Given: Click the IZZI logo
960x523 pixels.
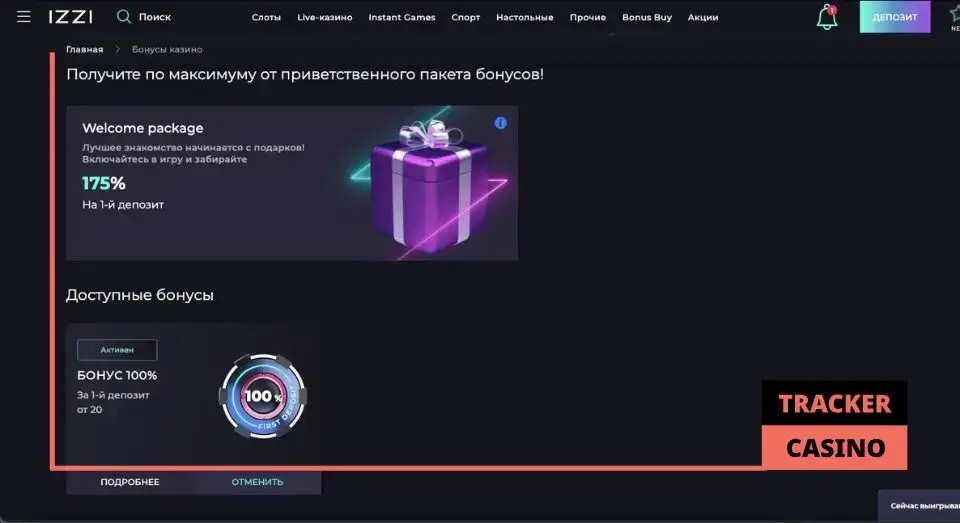Looking at the screenshot, I should [x=71, y=17].
